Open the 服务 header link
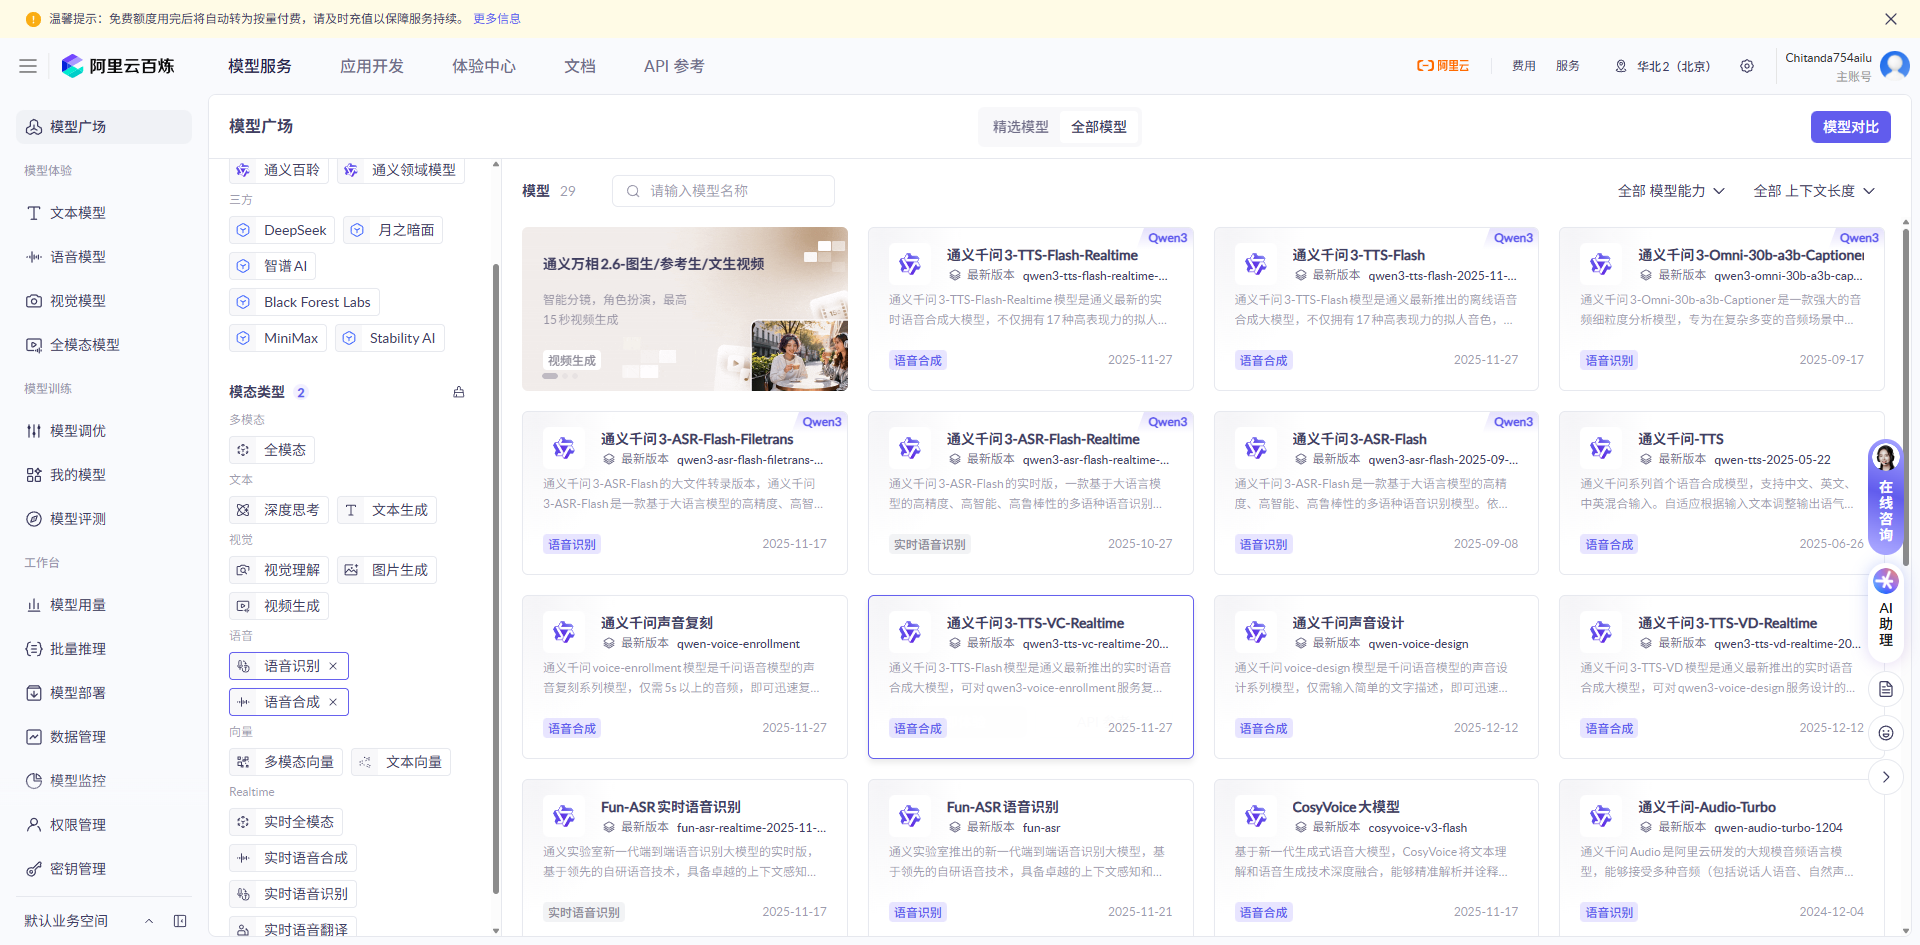This screenshot has width=1920, height=945. click(1568, 66)
